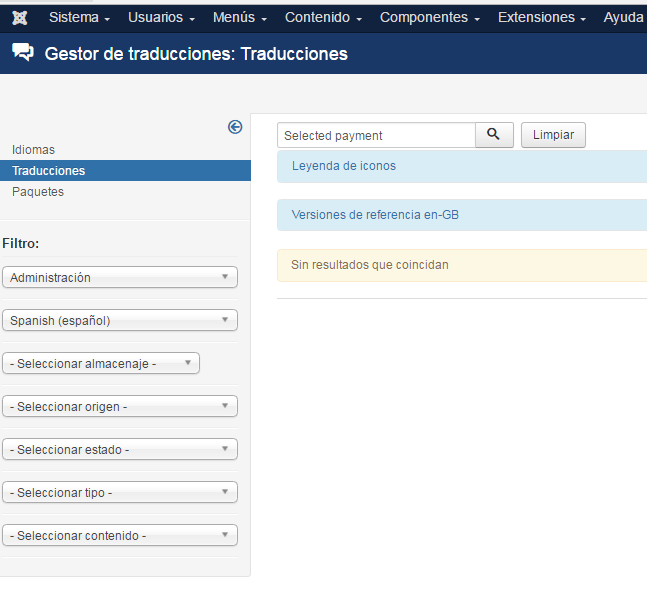
Task: Open the Sistema menu
Action: (79, 18)
